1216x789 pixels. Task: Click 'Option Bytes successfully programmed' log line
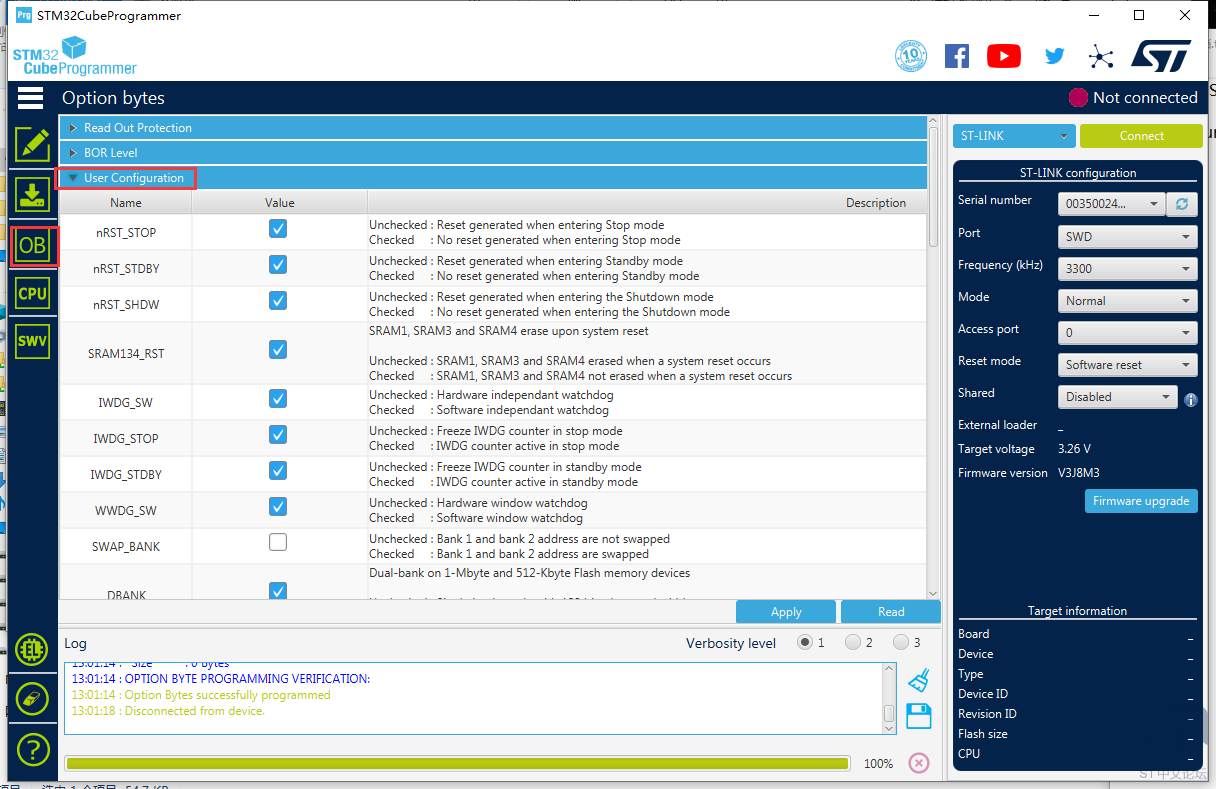pyautogui.click(x=201, y=695)
